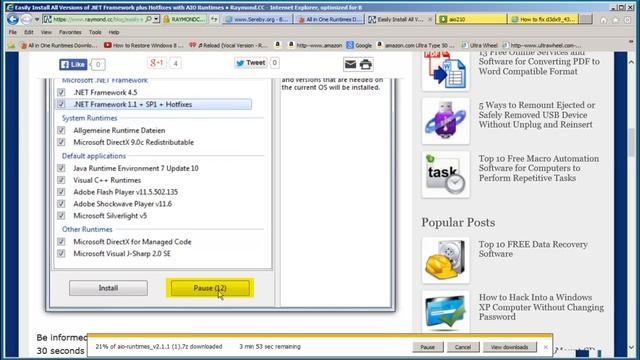Click the printer icon
The image size is (640, 360).
pos(366,64)
